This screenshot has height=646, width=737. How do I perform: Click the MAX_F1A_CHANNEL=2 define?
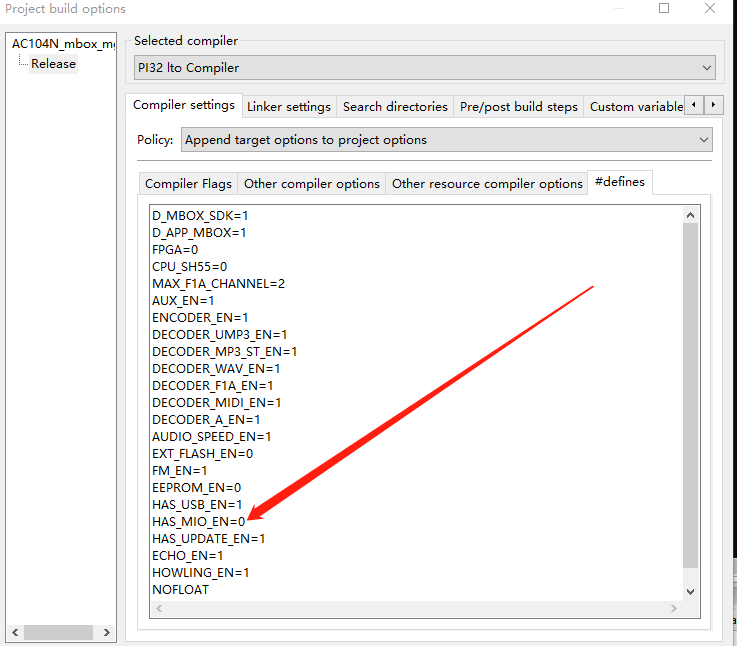(218, 284)
